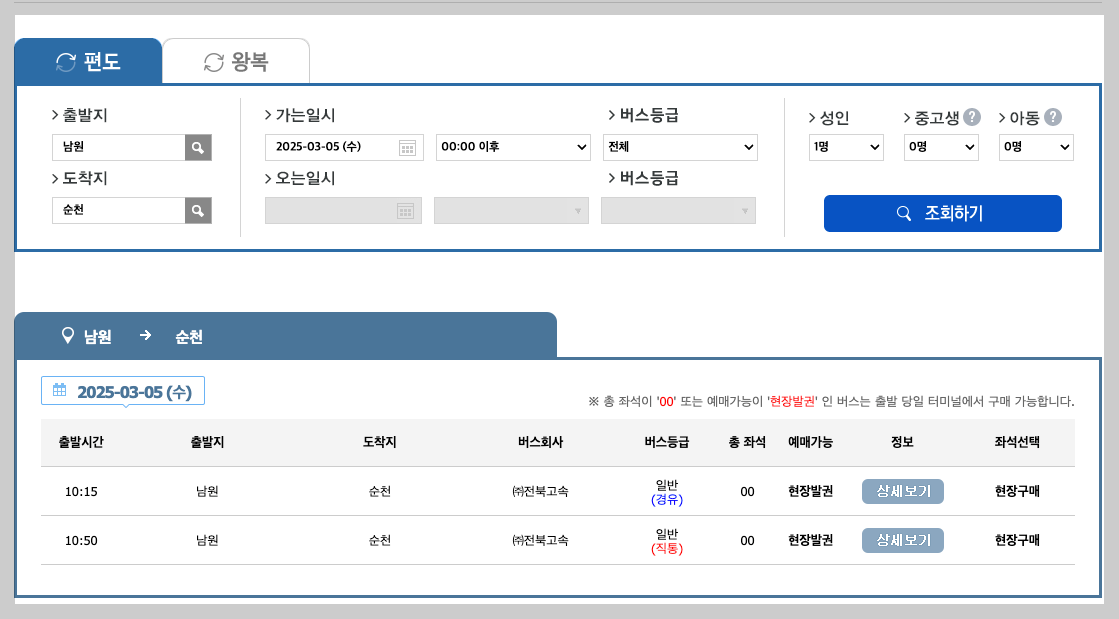This screenshot has width=1119, height=619.
Task: Click inside the 출발지 input showing 남원
Action: tap(120, 147)
